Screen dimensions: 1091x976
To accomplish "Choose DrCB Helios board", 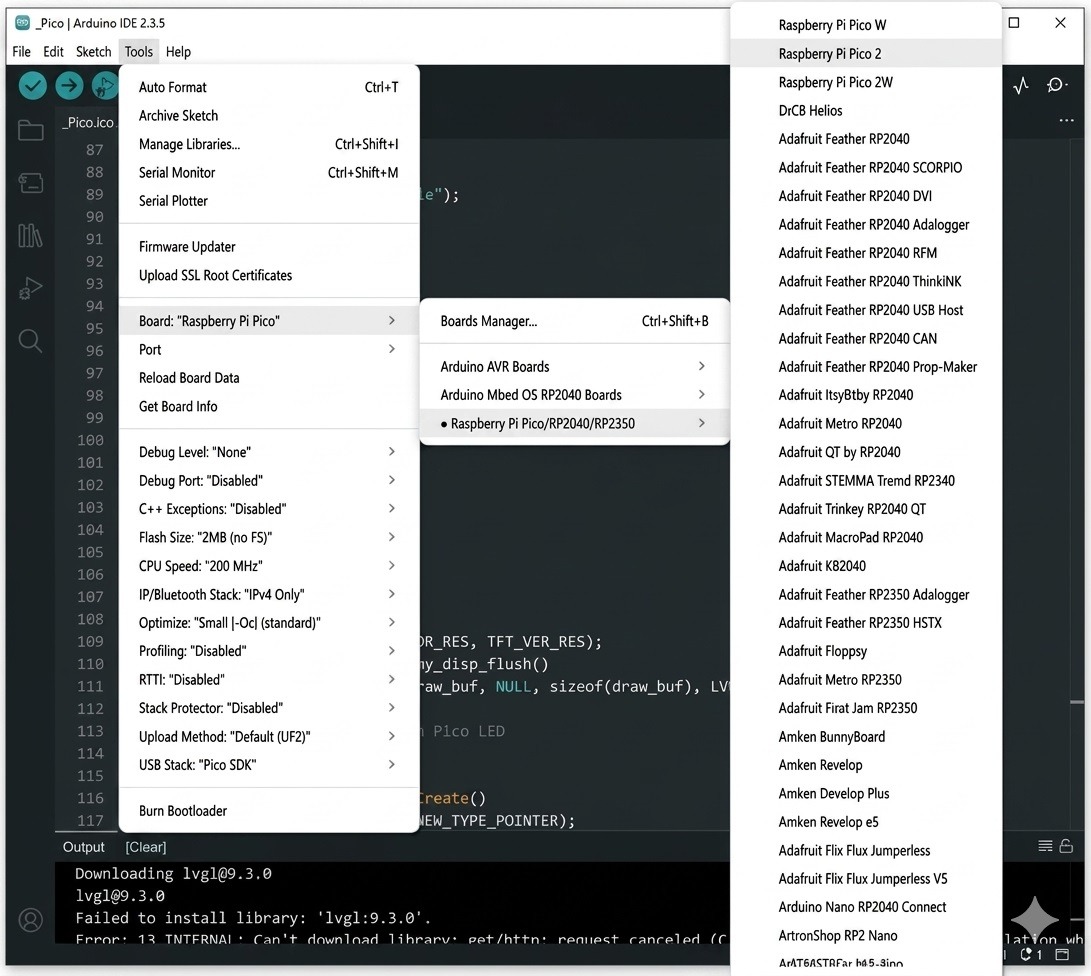I will click(x=866, y=111).
